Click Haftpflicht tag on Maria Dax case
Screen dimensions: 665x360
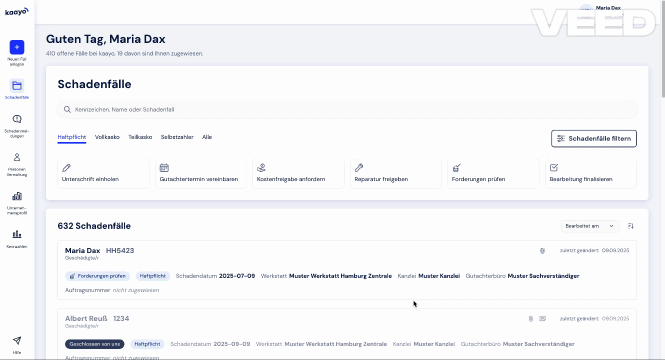coord(153,276)
